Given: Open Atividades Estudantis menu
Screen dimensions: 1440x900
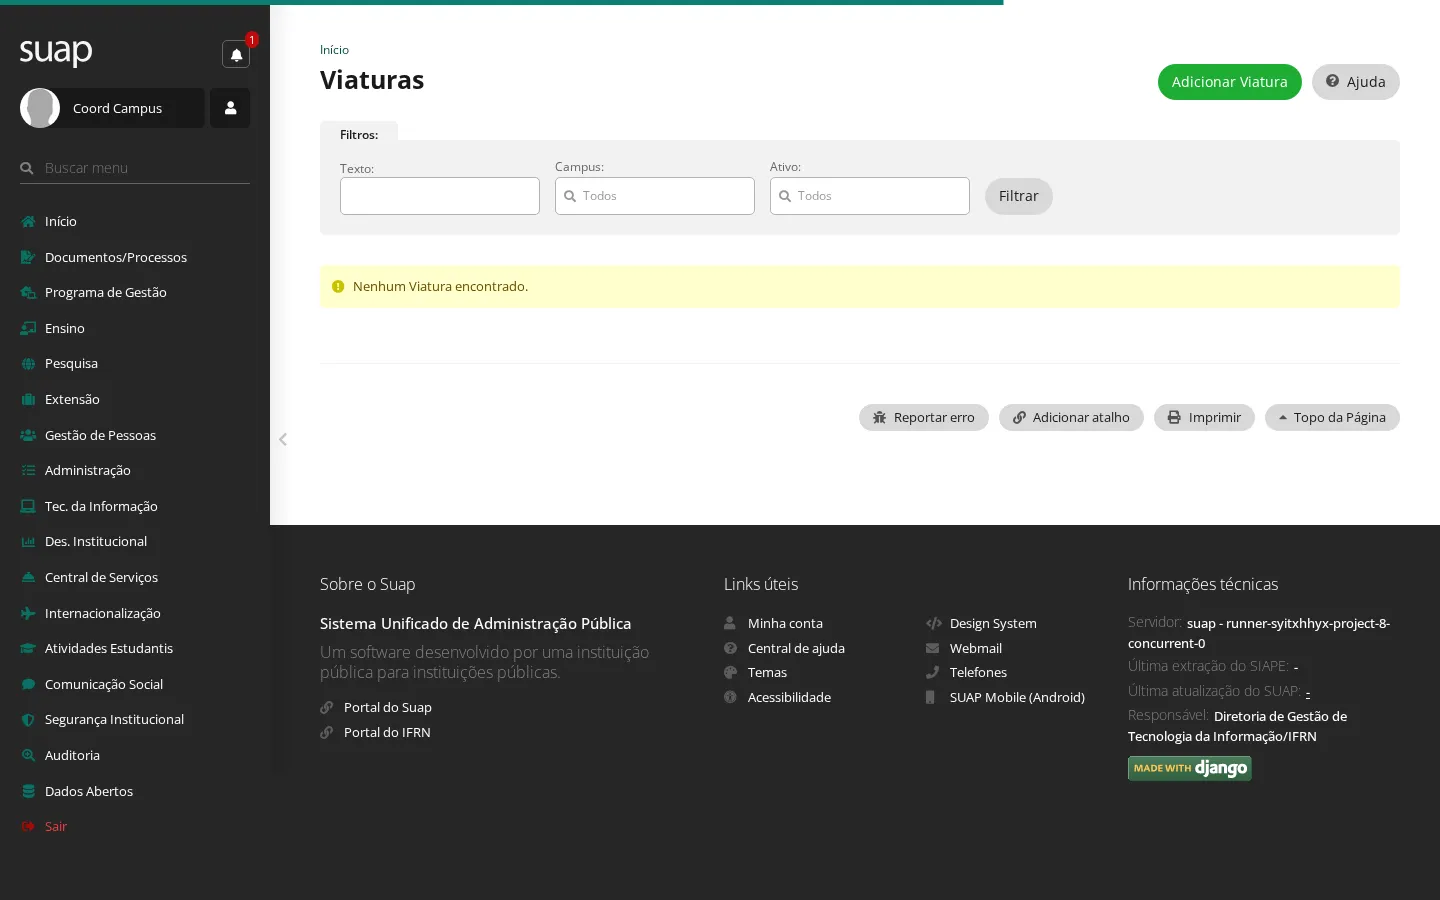Looking at the screenshot, I should point(135,648).
